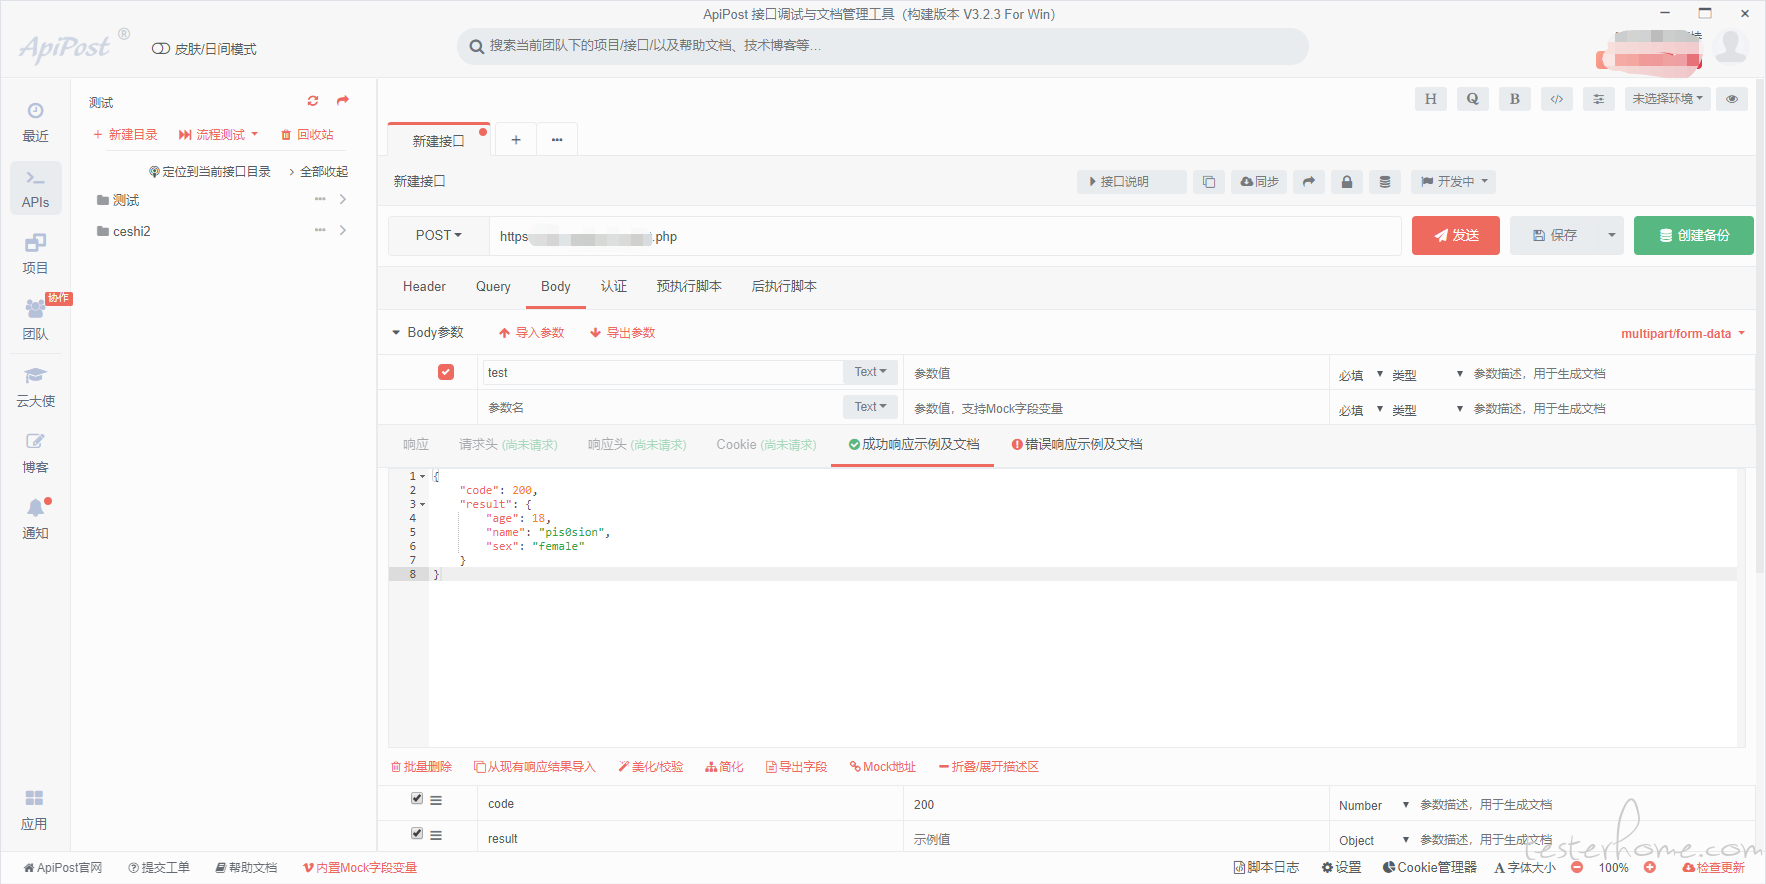
Task: Click the 新建目录 new directory link
Action: (x=125, y=135)
